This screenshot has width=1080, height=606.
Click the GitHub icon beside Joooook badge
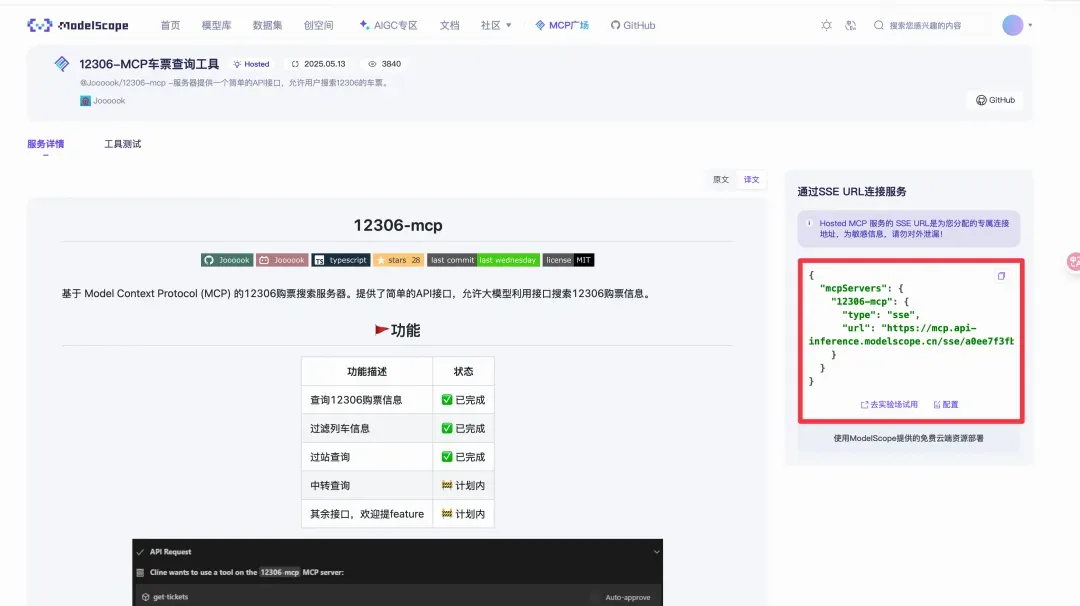206,260
